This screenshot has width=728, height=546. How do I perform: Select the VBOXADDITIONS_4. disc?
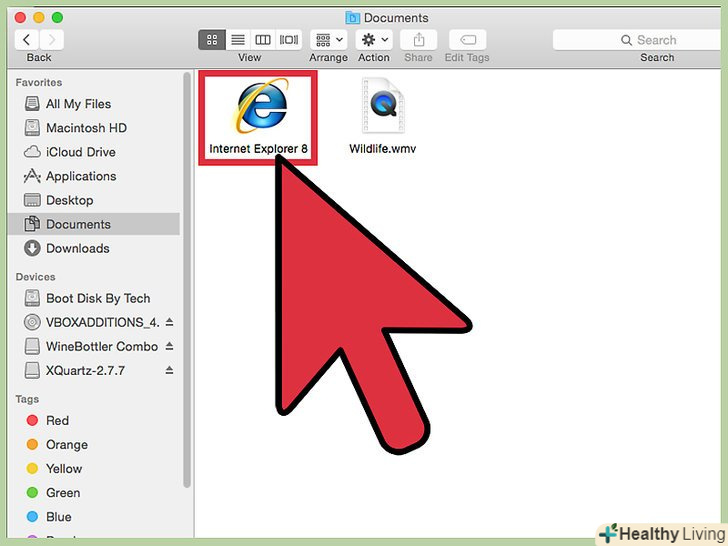point(91,322)
